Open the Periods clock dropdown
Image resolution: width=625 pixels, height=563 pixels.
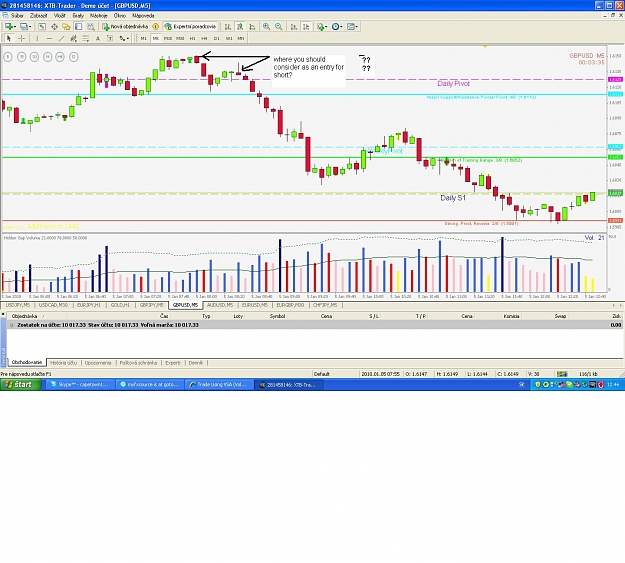coord(337,27)
